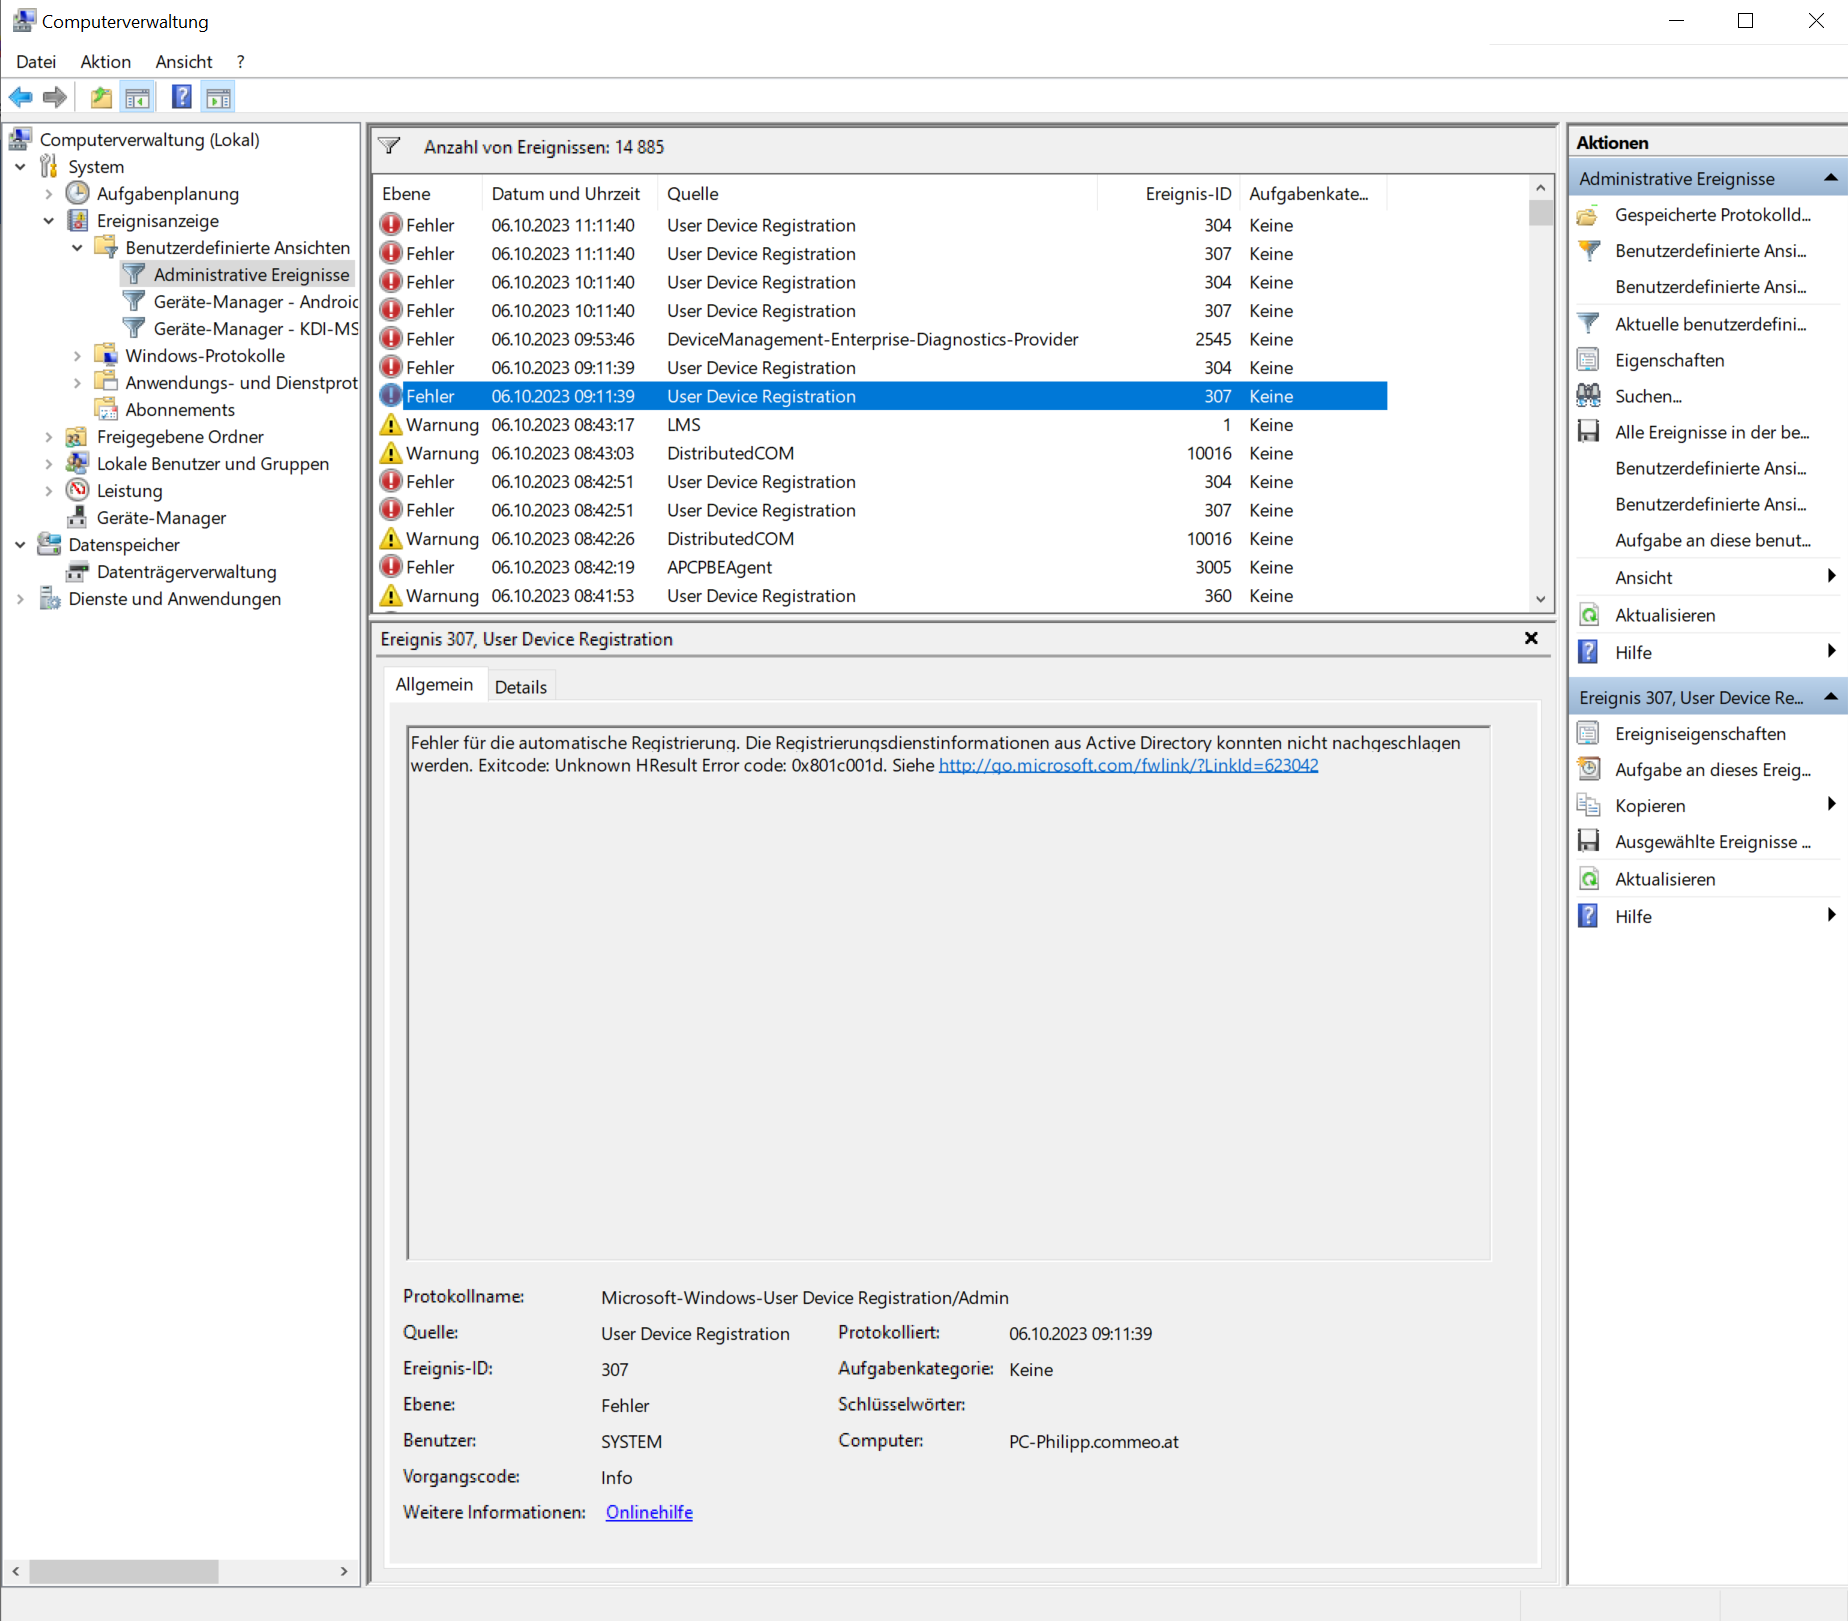The height and width of the screenshot is (1621, 1848).
Task: Select the APCPBEAgent error event row
Action: (882, 567)
